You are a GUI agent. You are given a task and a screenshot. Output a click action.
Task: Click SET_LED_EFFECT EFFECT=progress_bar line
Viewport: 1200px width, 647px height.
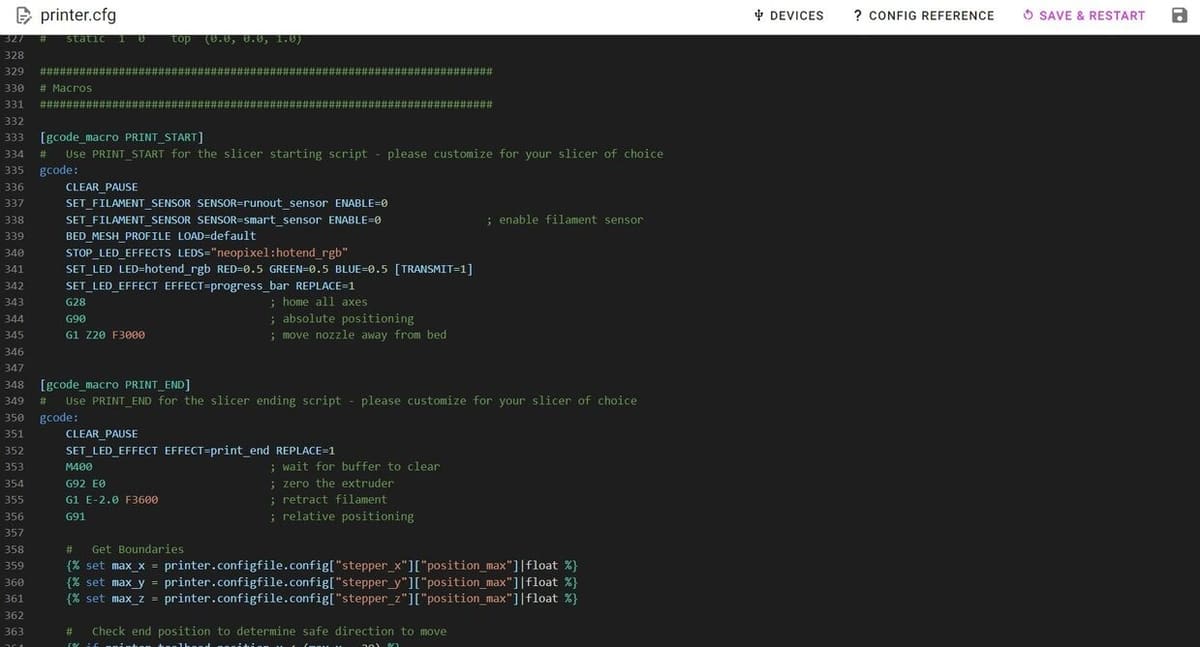(210, 286)
